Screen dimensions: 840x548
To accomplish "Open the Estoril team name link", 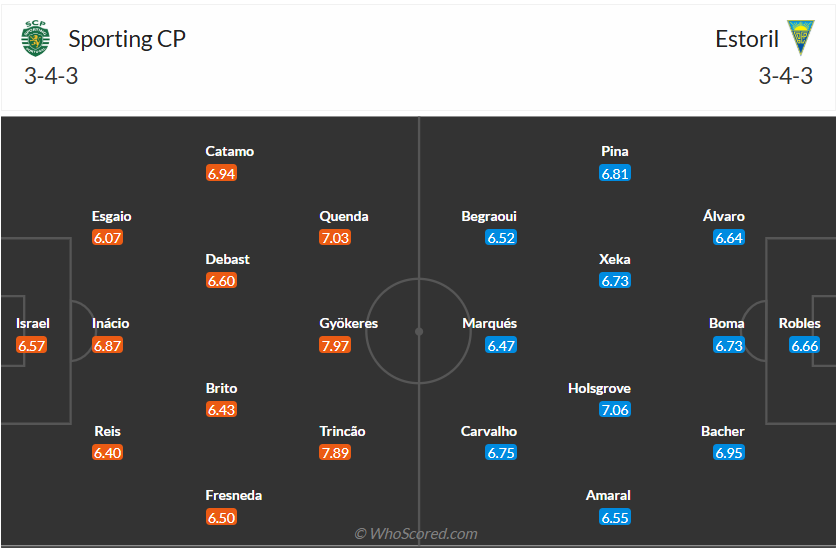I will click(x=747, y=39).
